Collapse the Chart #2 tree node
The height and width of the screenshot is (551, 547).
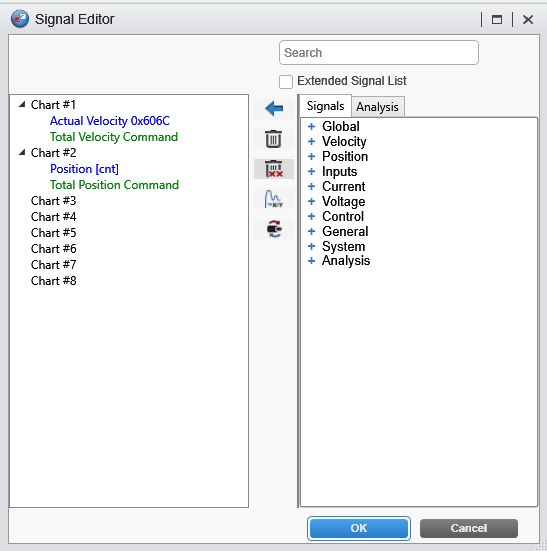[22, 153]
